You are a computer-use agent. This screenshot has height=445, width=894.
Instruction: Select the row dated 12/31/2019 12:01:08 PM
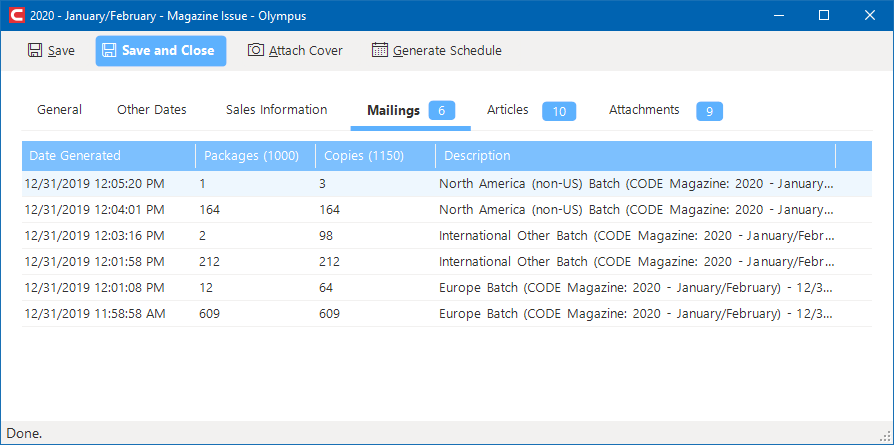(x=446, y=288)
